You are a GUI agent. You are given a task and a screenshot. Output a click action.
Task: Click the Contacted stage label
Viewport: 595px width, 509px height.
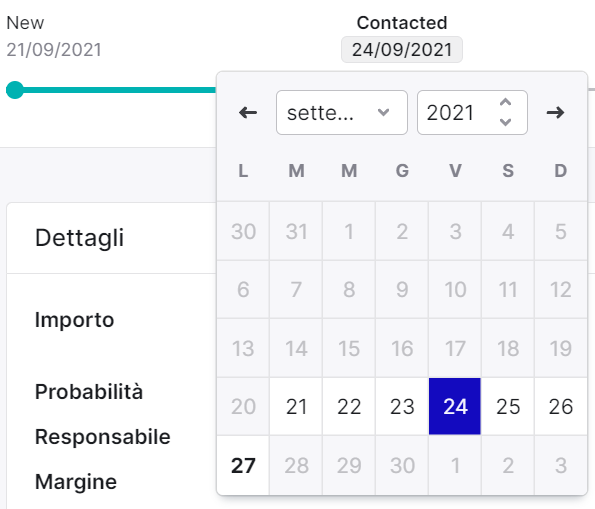402,23
